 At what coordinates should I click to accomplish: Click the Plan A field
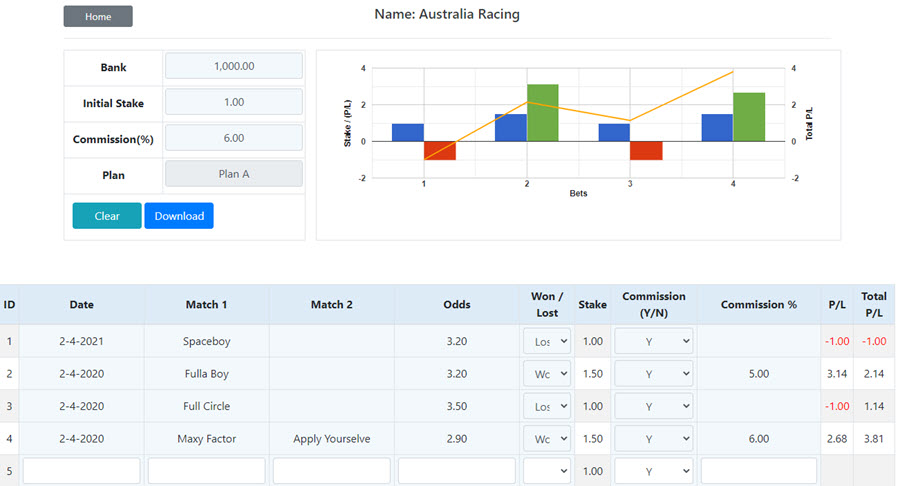[234, 174]
